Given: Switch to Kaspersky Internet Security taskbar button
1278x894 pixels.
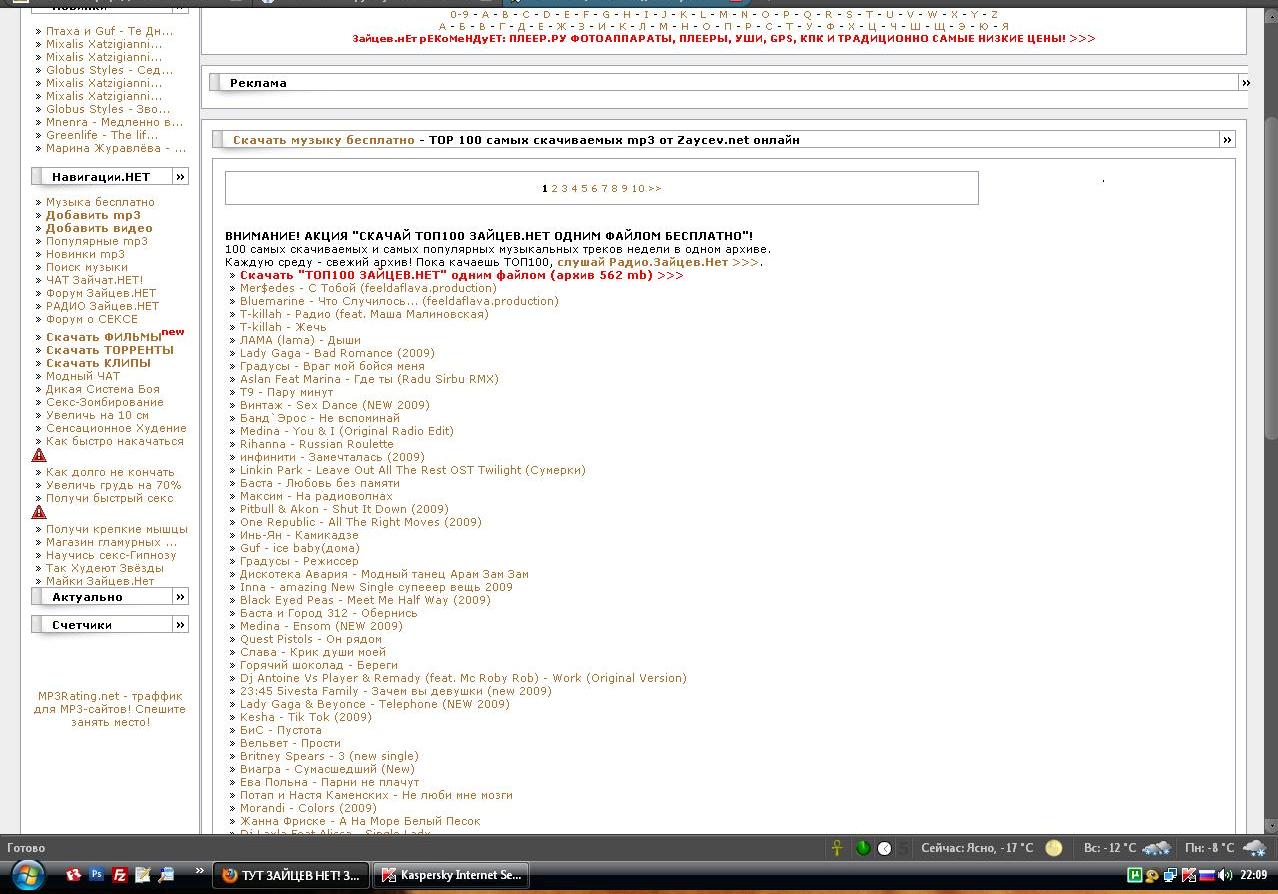Looking at the screenshot, I should pos(450,875).
